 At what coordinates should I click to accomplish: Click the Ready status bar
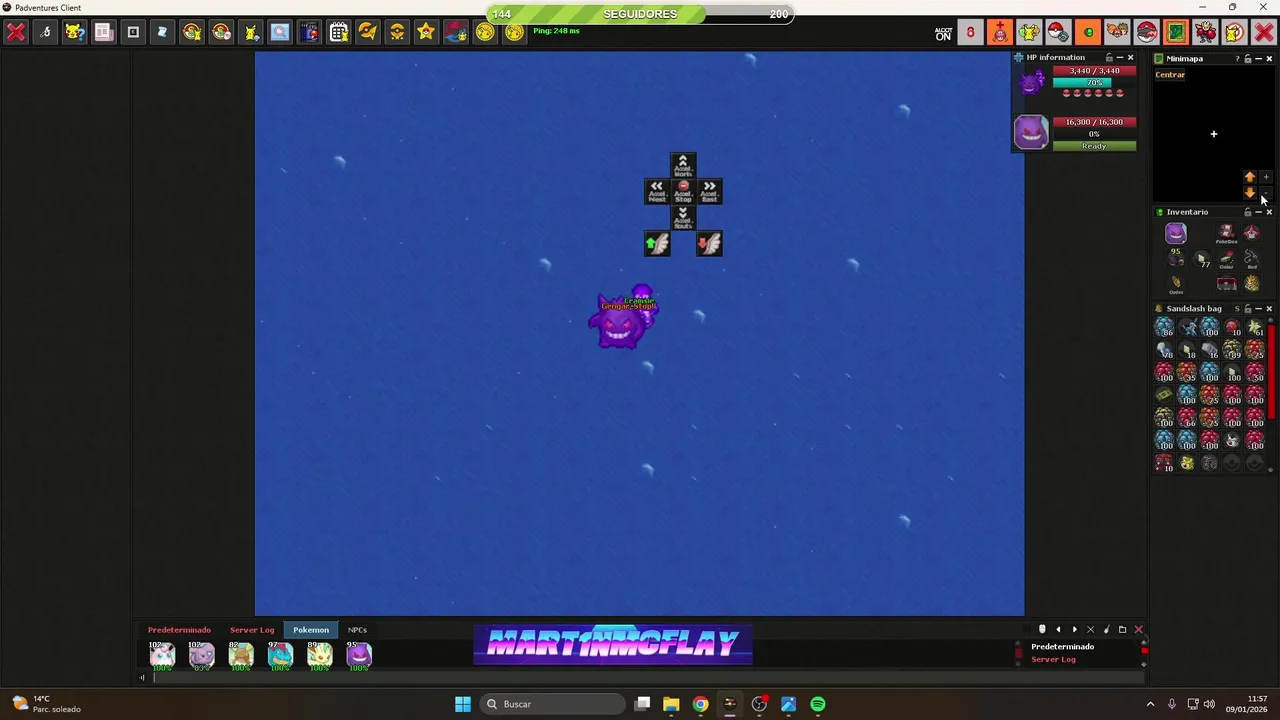click(x=1094, y=146)
